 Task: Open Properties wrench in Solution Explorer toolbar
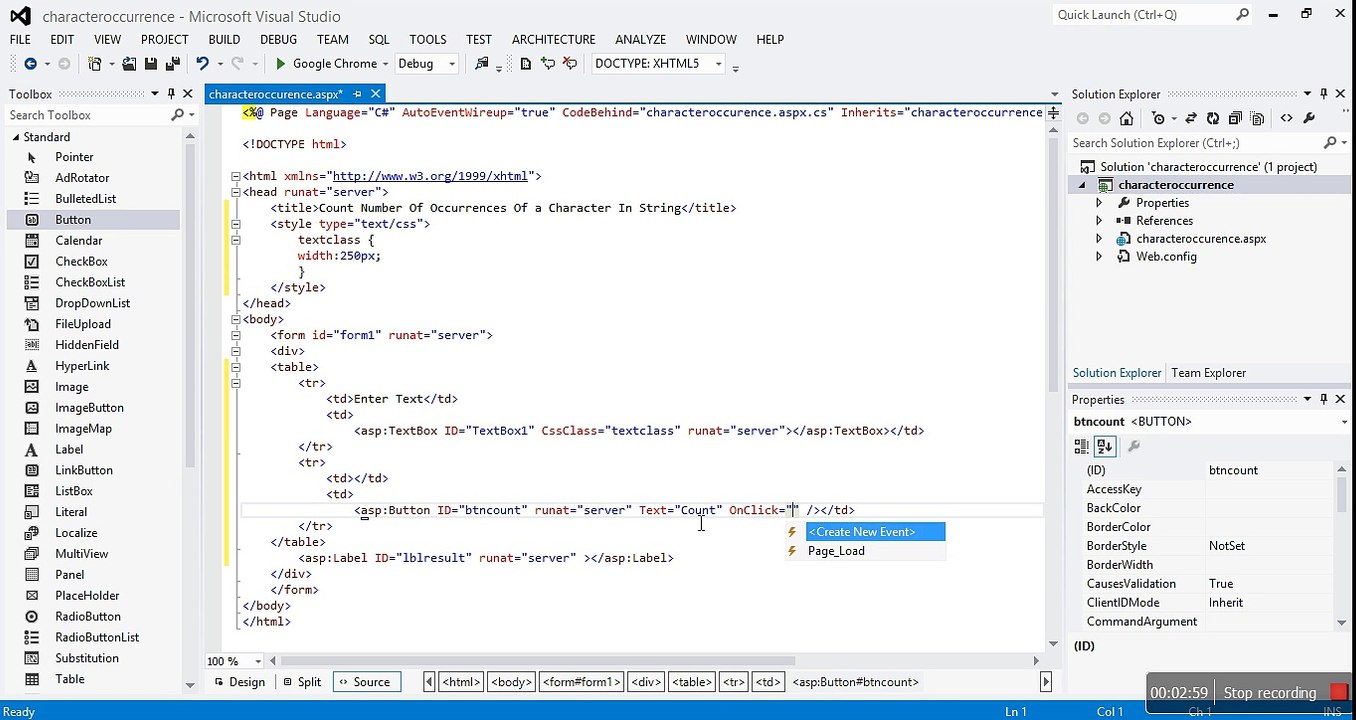click(1309, 118)
